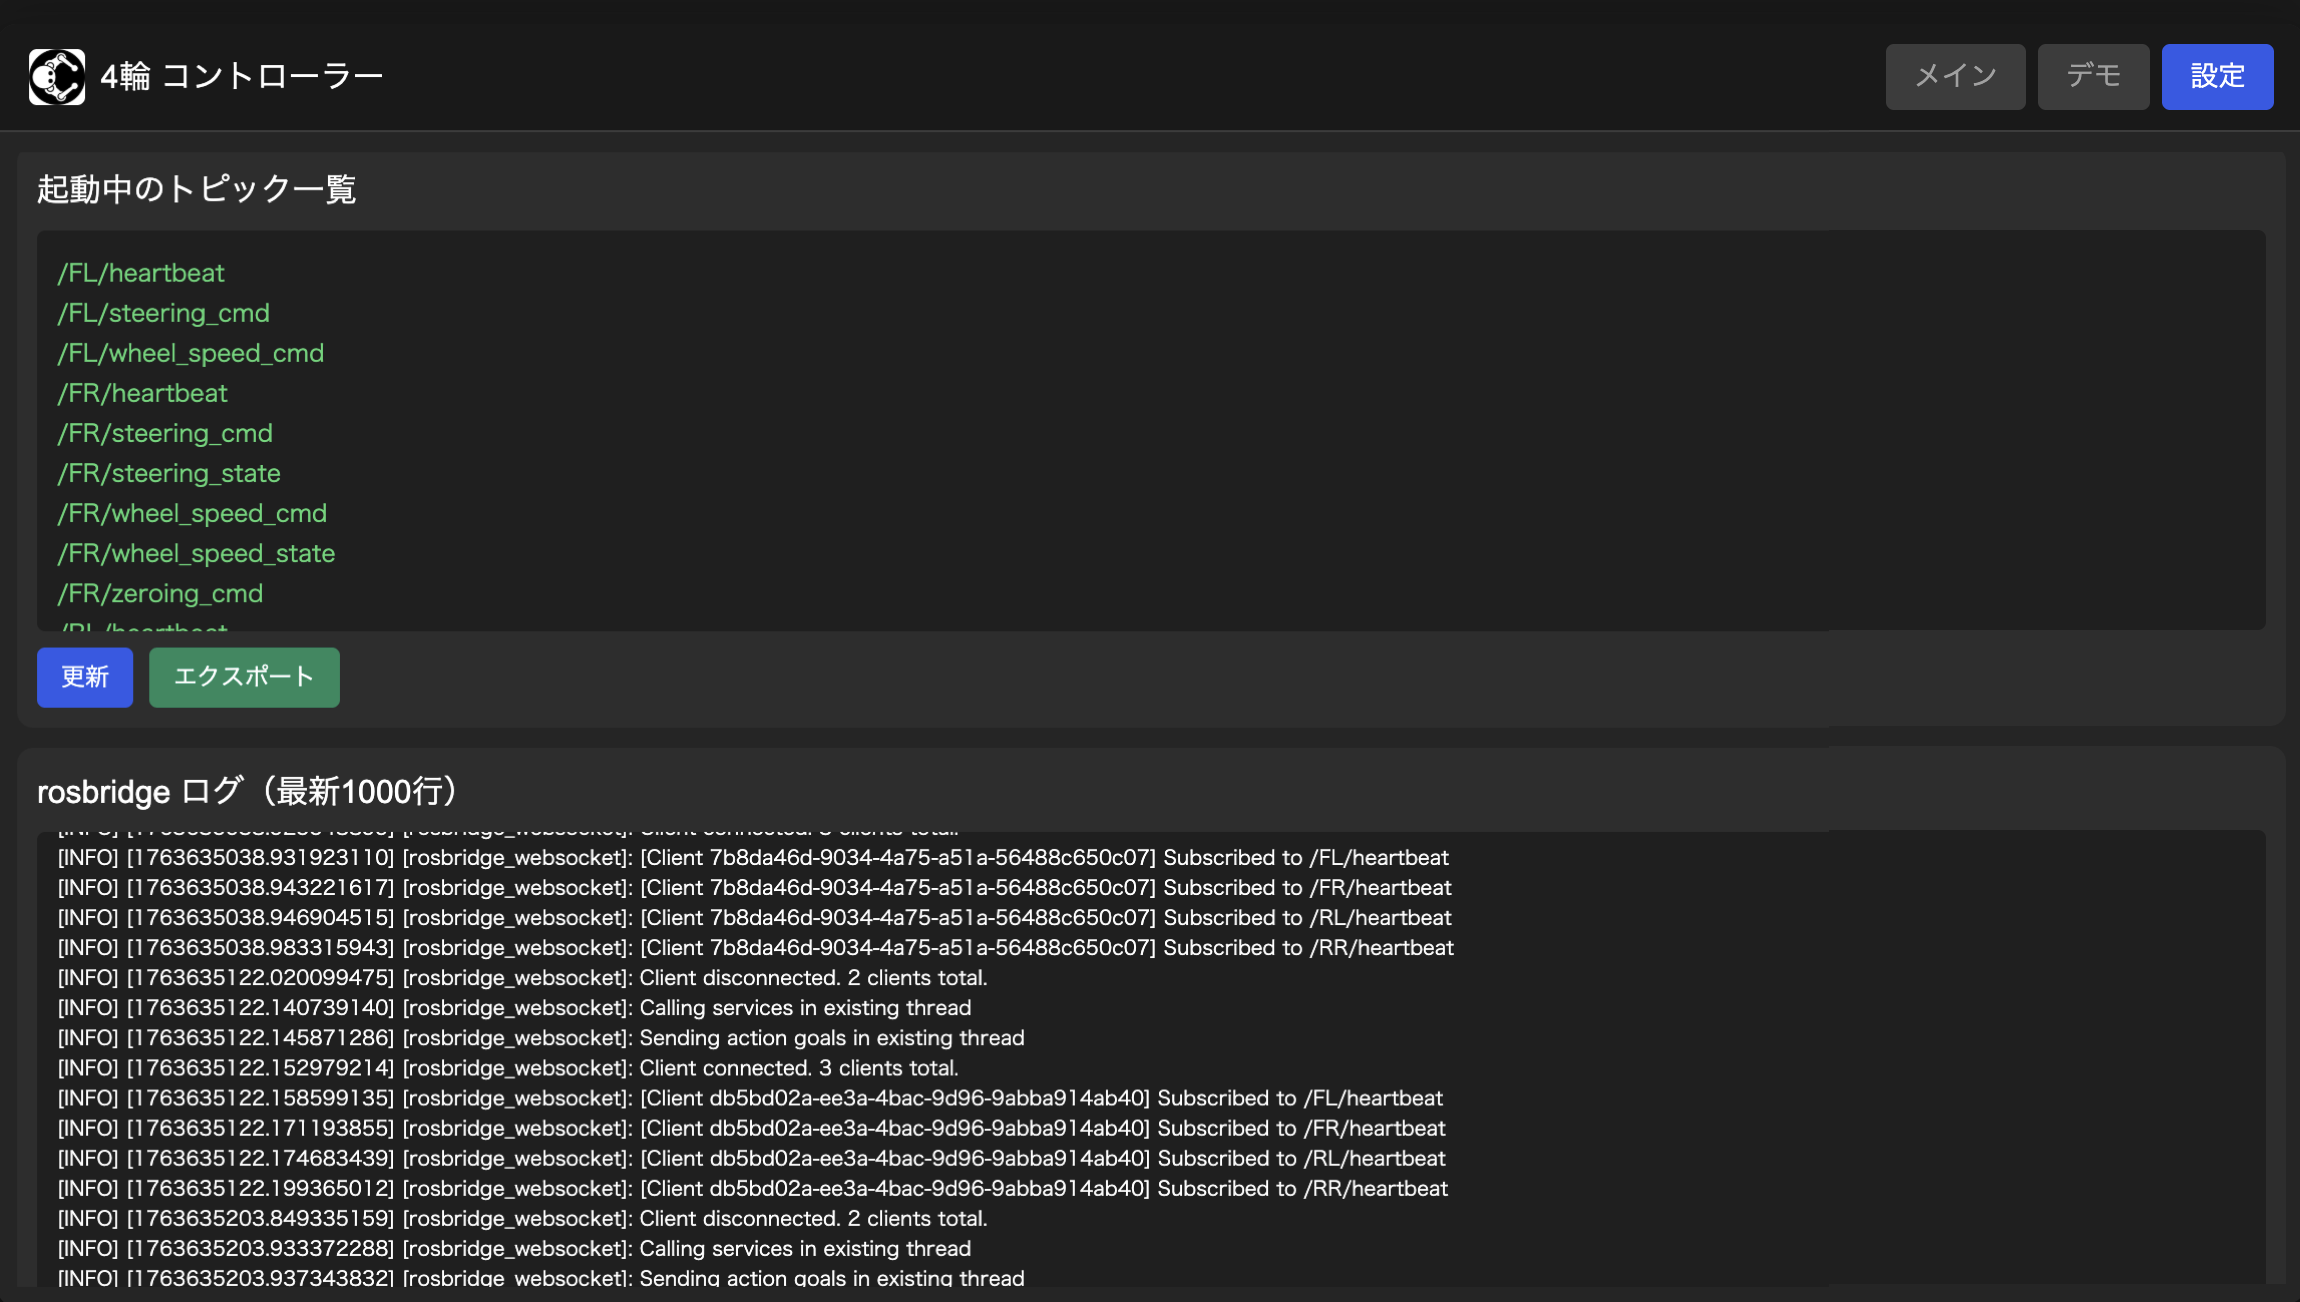
Task: Click the 4輪 コントローラー app logo icon
Action: 57,77
